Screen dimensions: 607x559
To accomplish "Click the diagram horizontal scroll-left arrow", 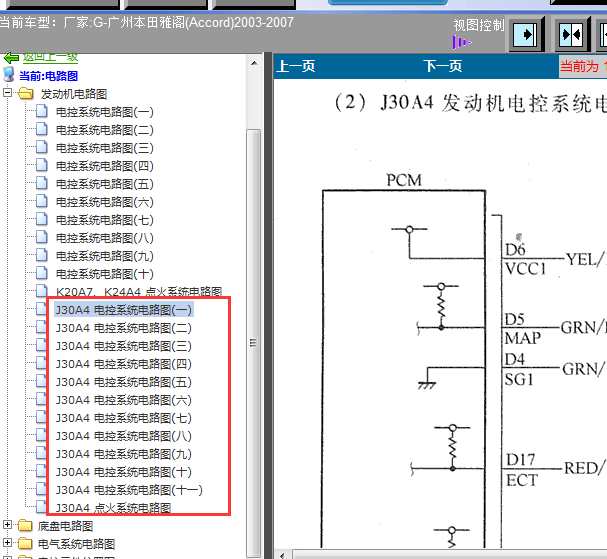I will tap(282, 555).
